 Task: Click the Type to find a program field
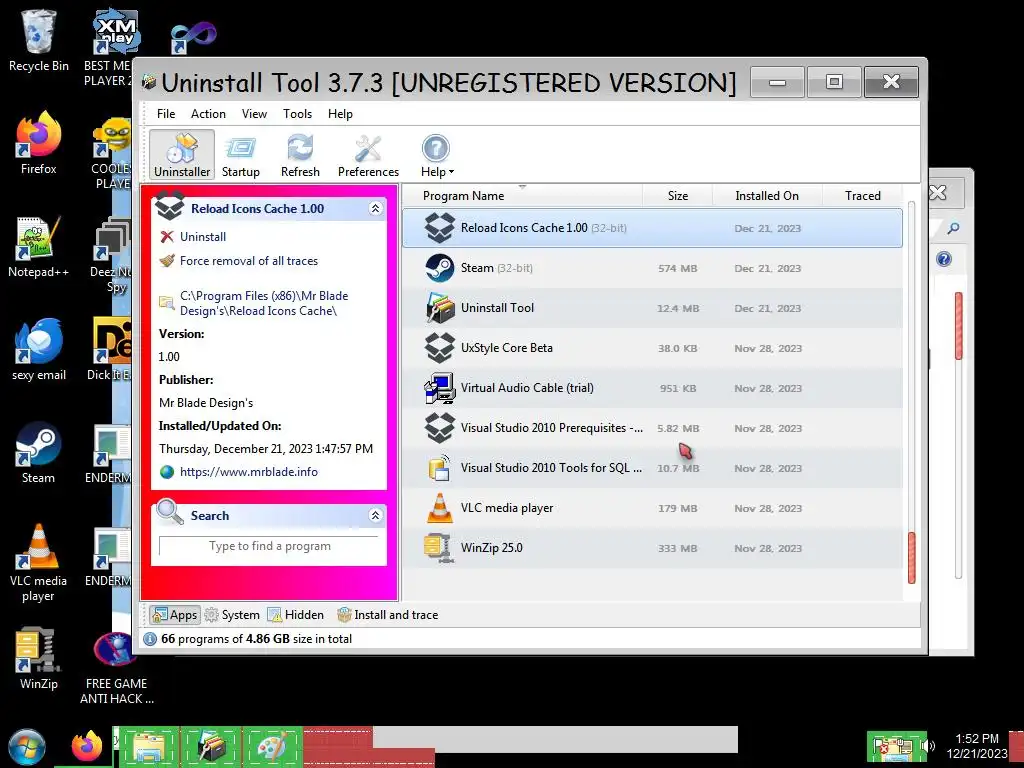[x=269, y=546]
